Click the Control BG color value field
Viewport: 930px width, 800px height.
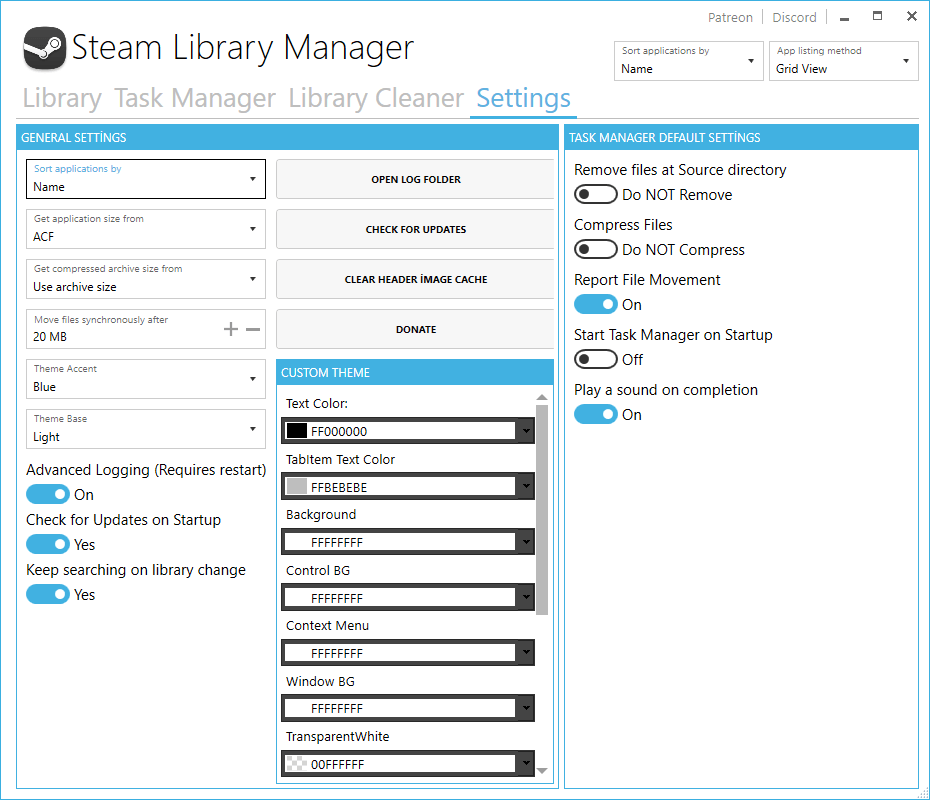(x=400, y=598)
